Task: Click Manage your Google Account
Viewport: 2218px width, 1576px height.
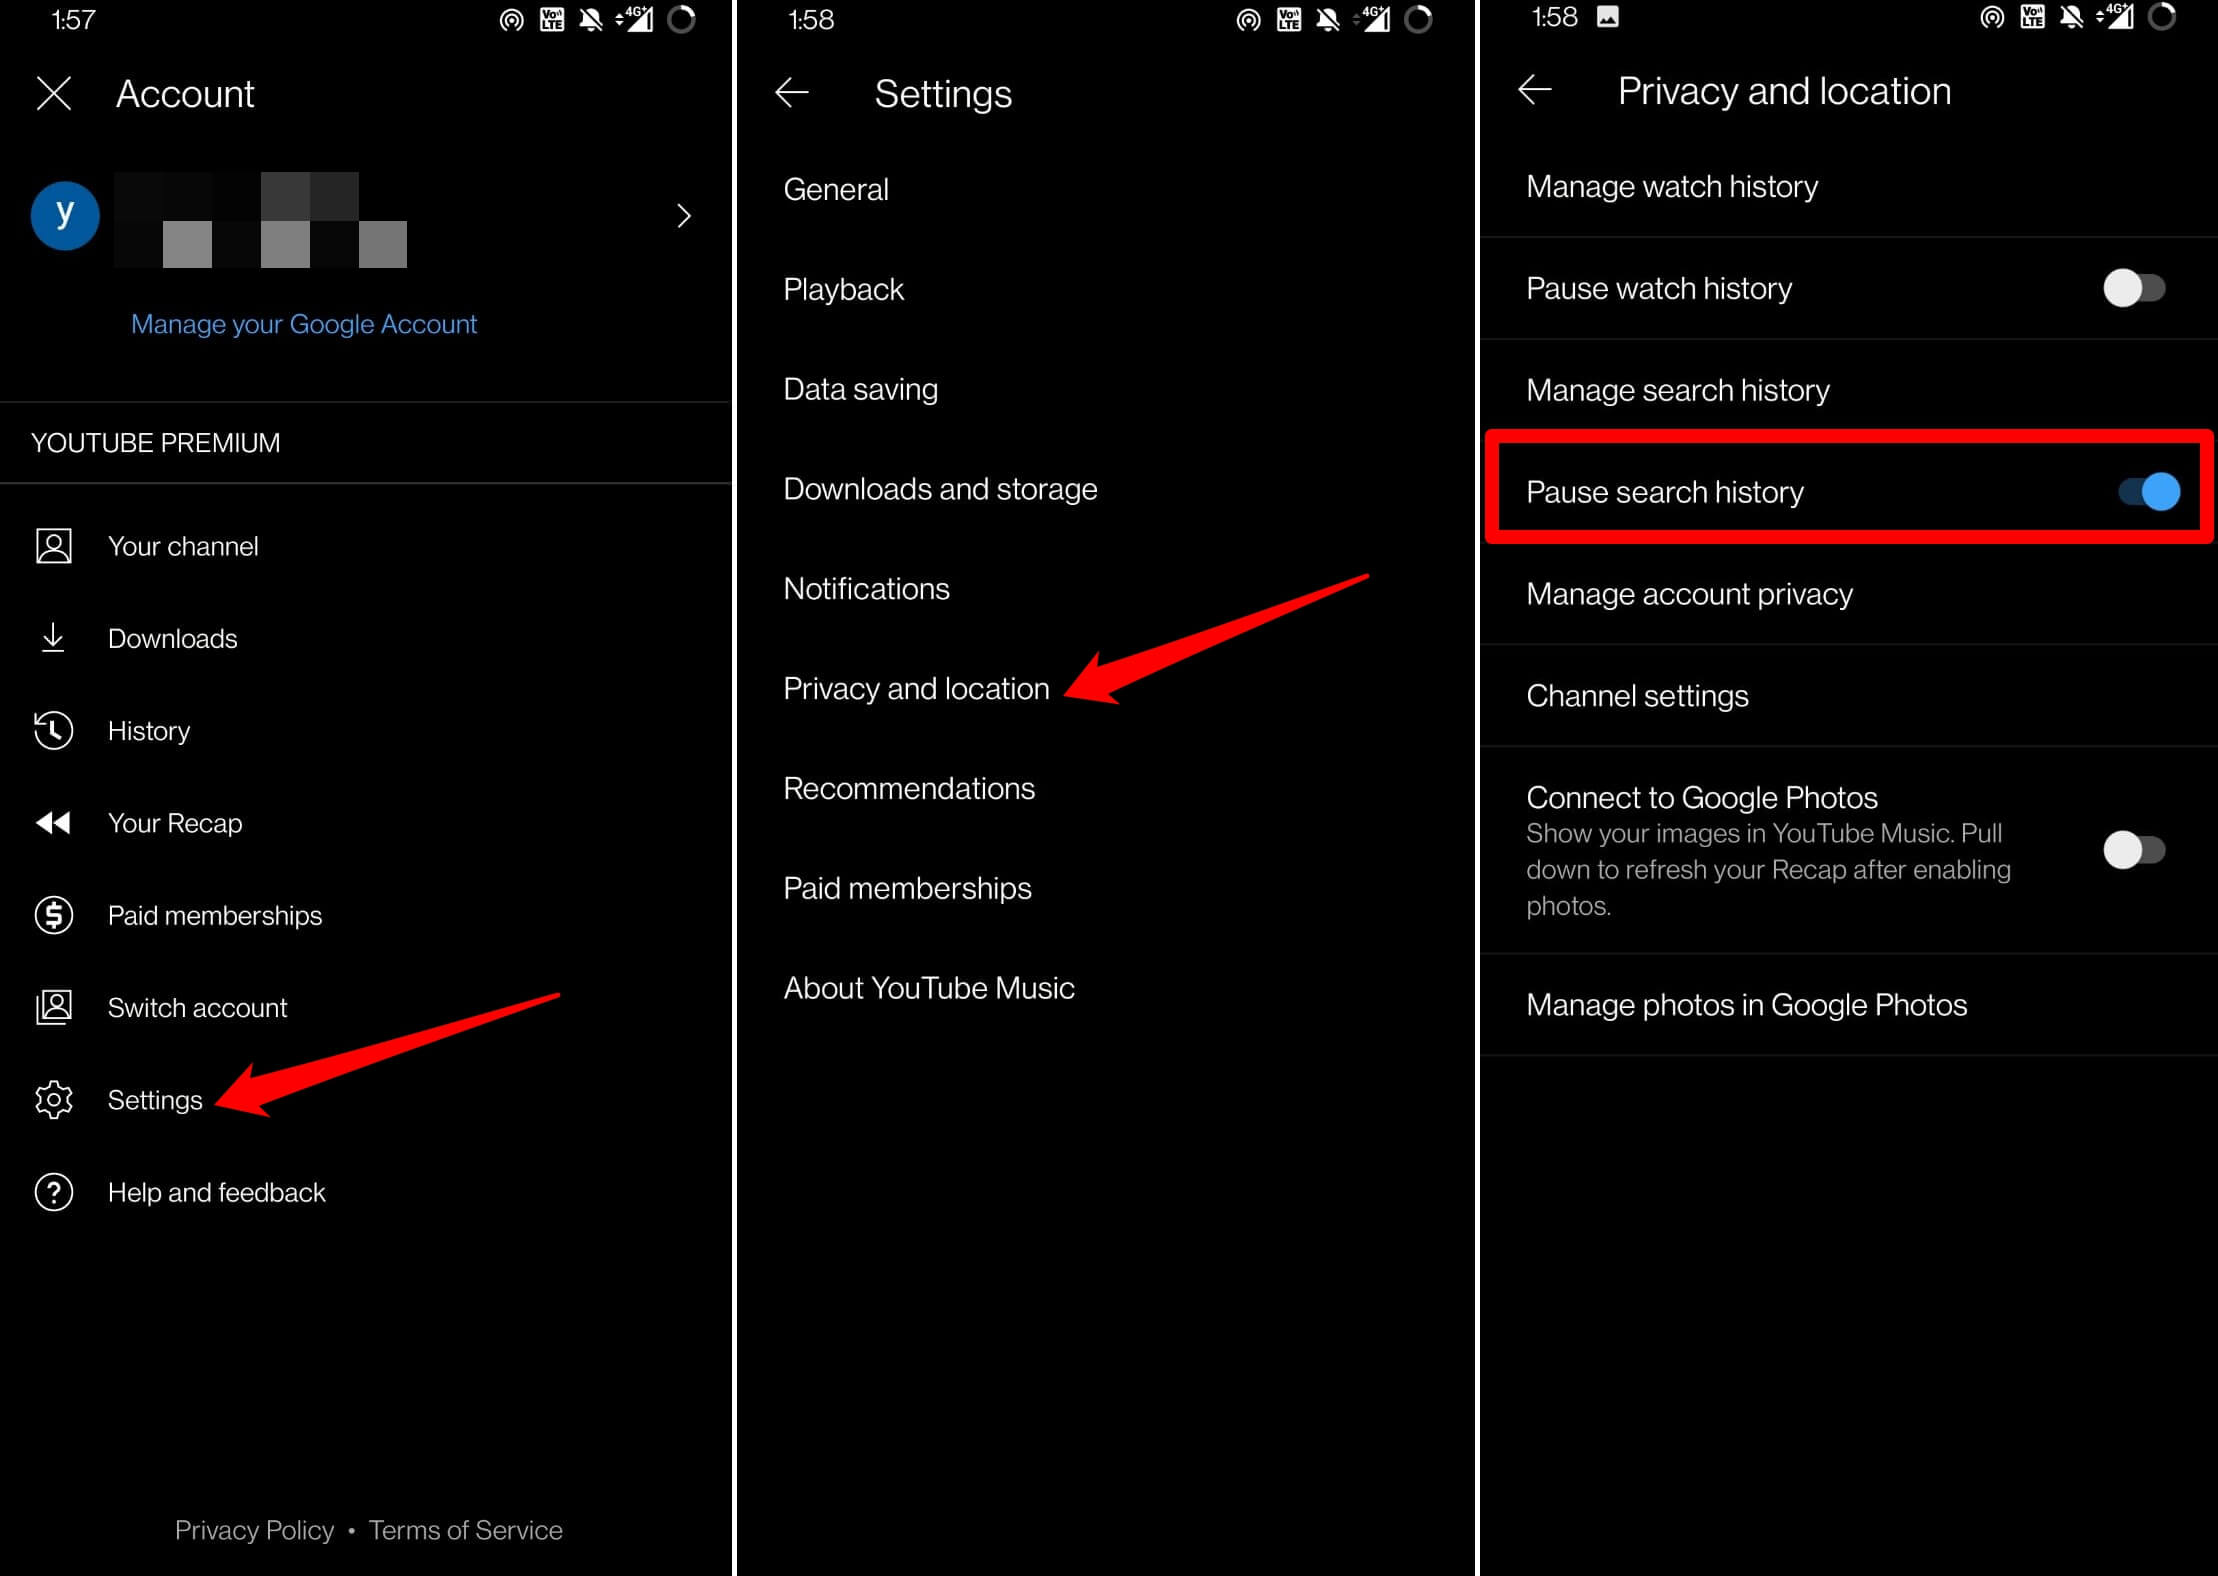Action: 302,324
